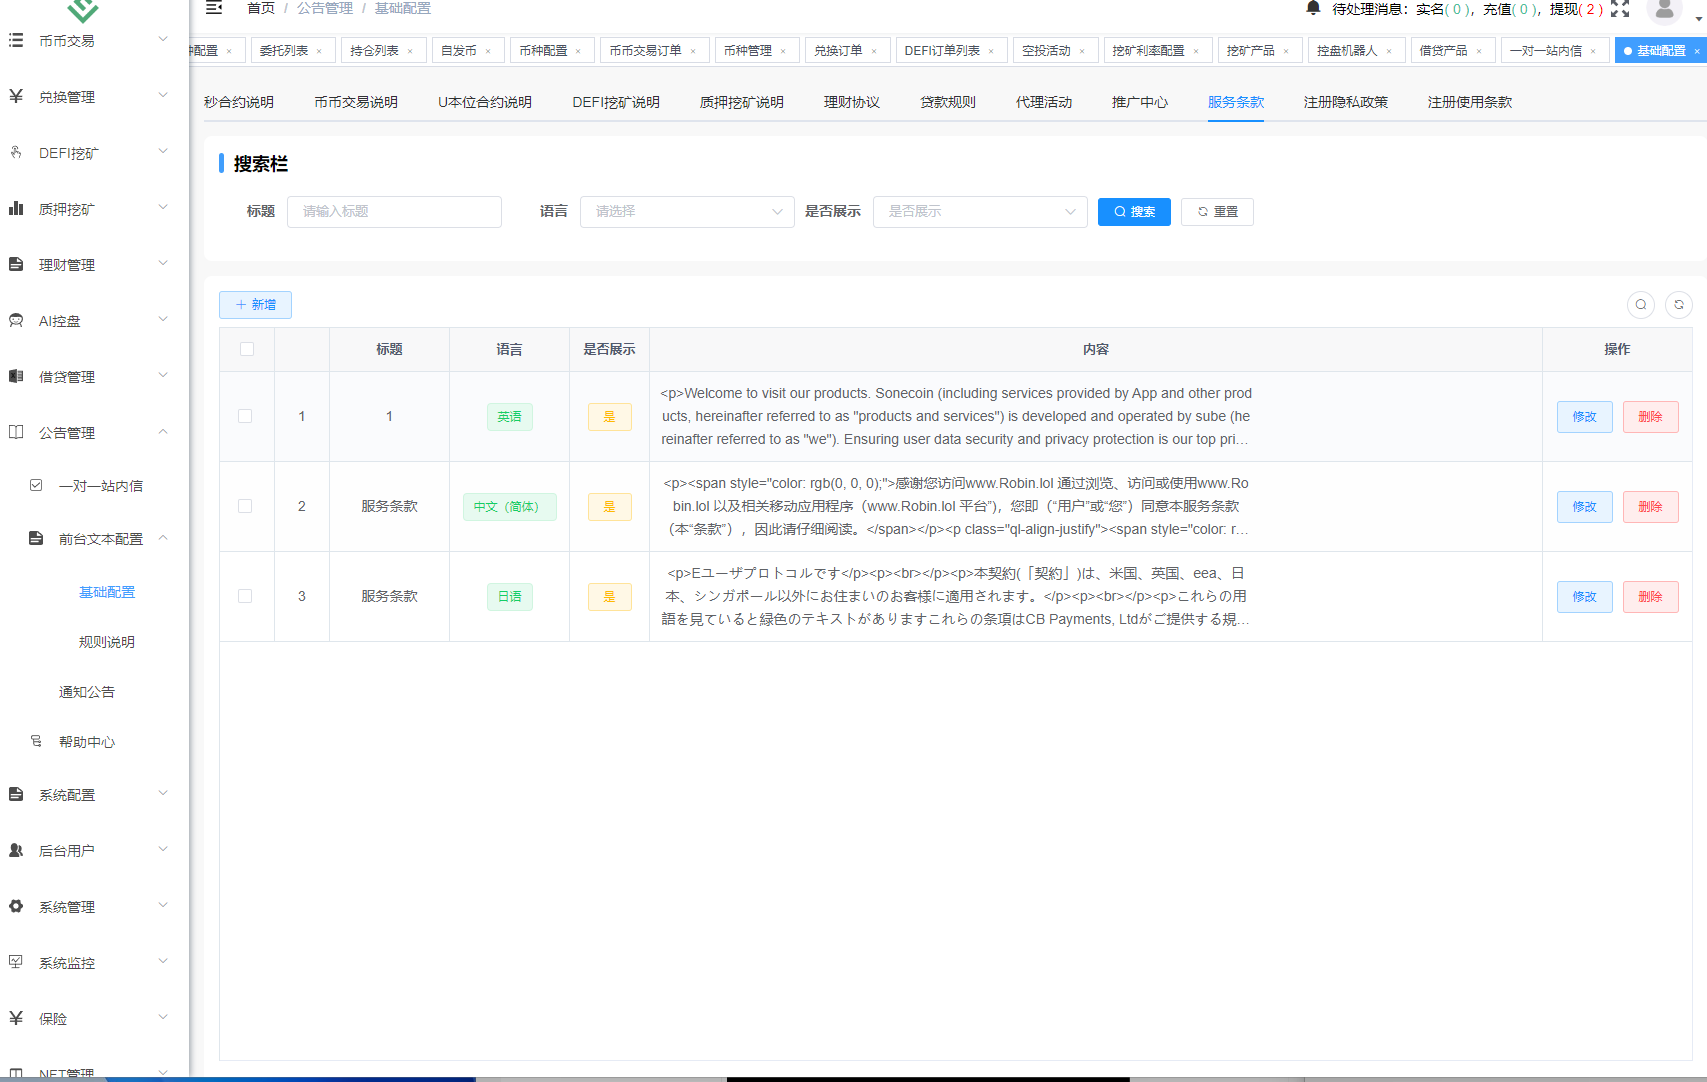The width and height of the screenshot is (1707, 1082).
Task: Click 删除 for row 1
Action: (1650, 417)
